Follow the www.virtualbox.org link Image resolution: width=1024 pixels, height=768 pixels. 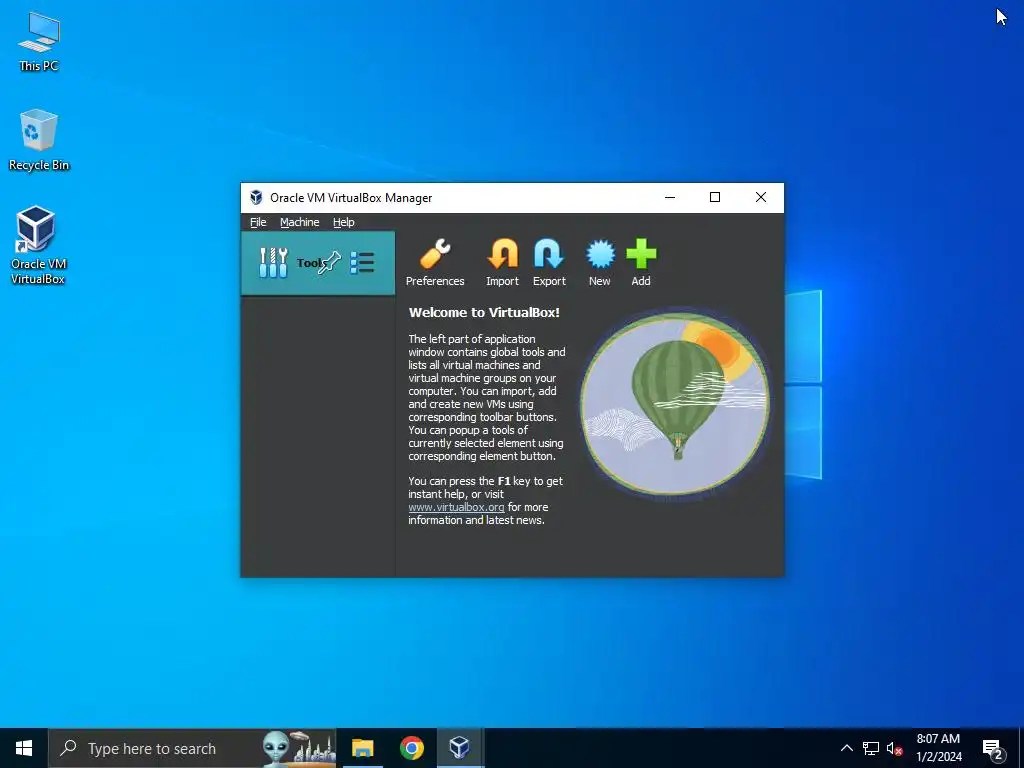456,507
